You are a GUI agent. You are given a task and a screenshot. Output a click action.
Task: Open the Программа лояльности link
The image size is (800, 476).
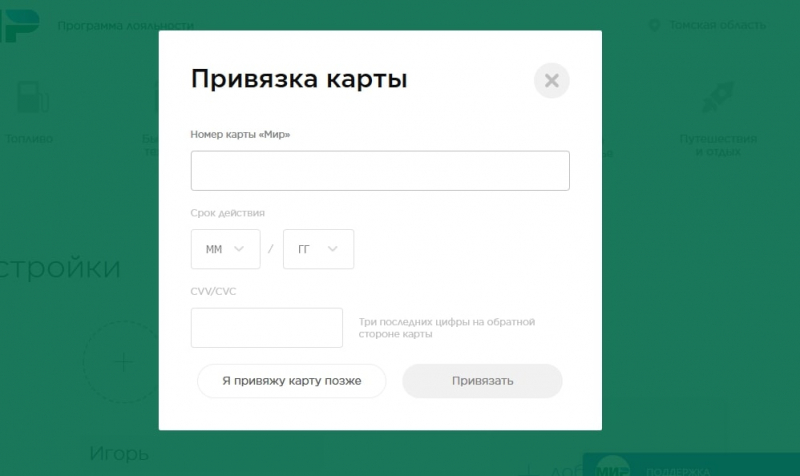coord(126,26)
